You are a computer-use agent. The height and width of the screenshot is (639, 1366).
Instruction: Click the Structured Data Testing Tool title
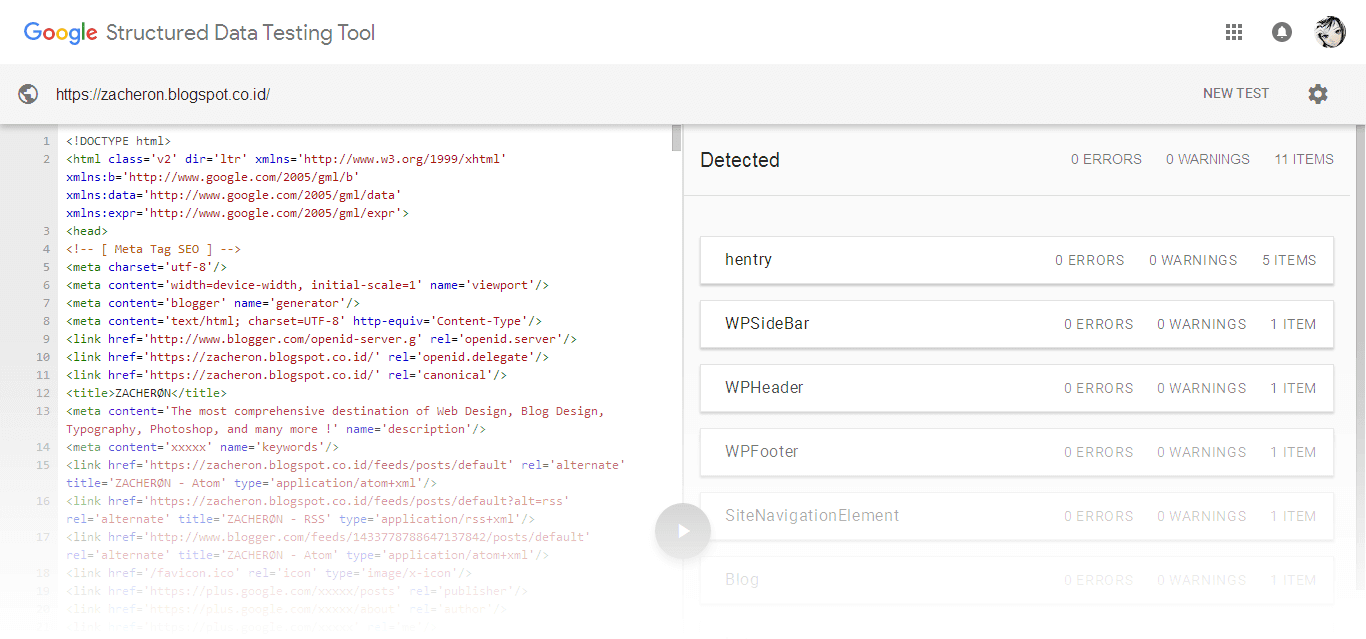coord(240,32)
